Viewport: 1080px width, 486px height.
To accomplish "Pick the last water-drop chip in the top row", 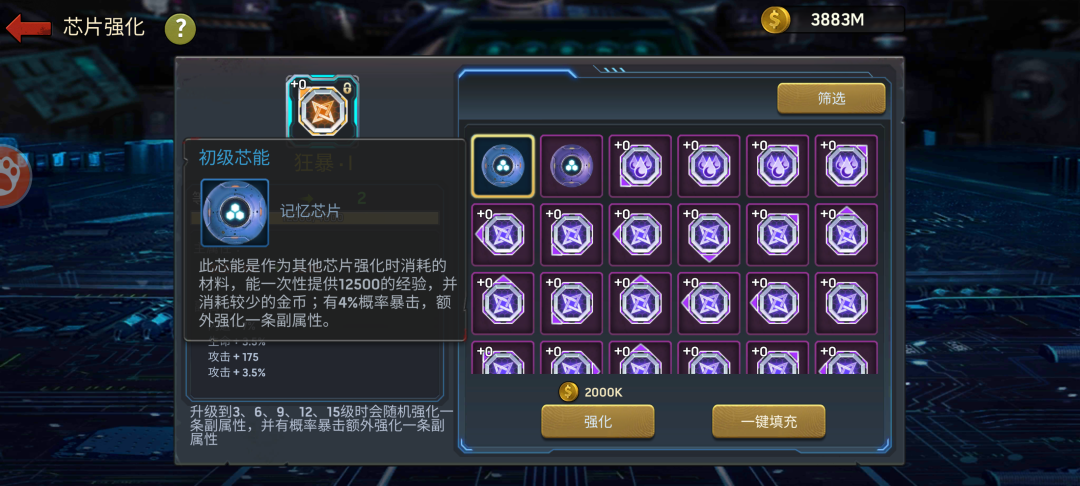I will coord(847,166).
